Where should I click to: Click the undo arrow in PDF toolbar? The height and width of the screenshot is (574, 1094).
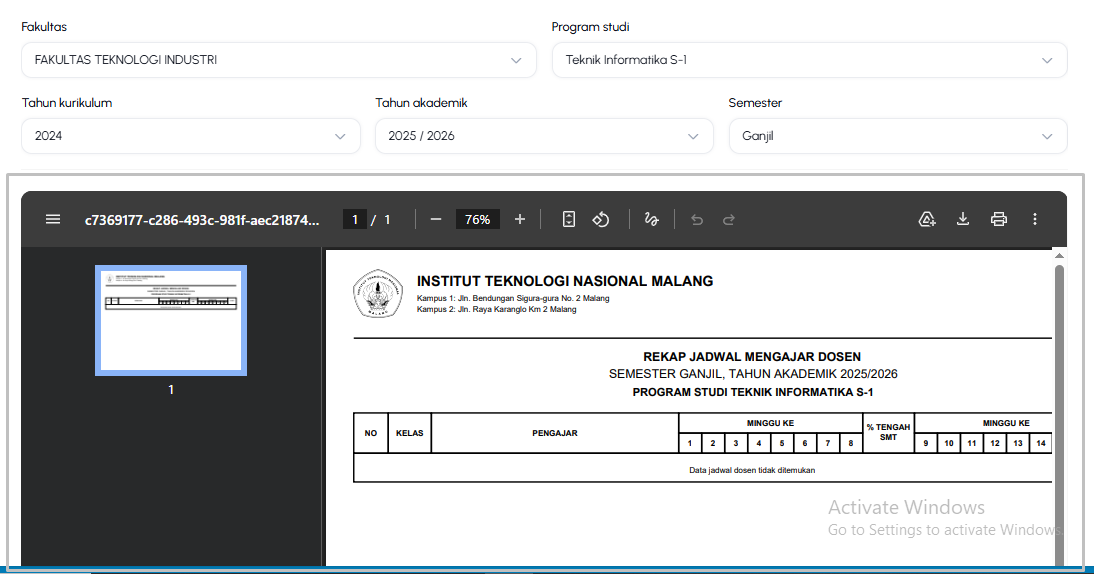(x=697, y=220)
